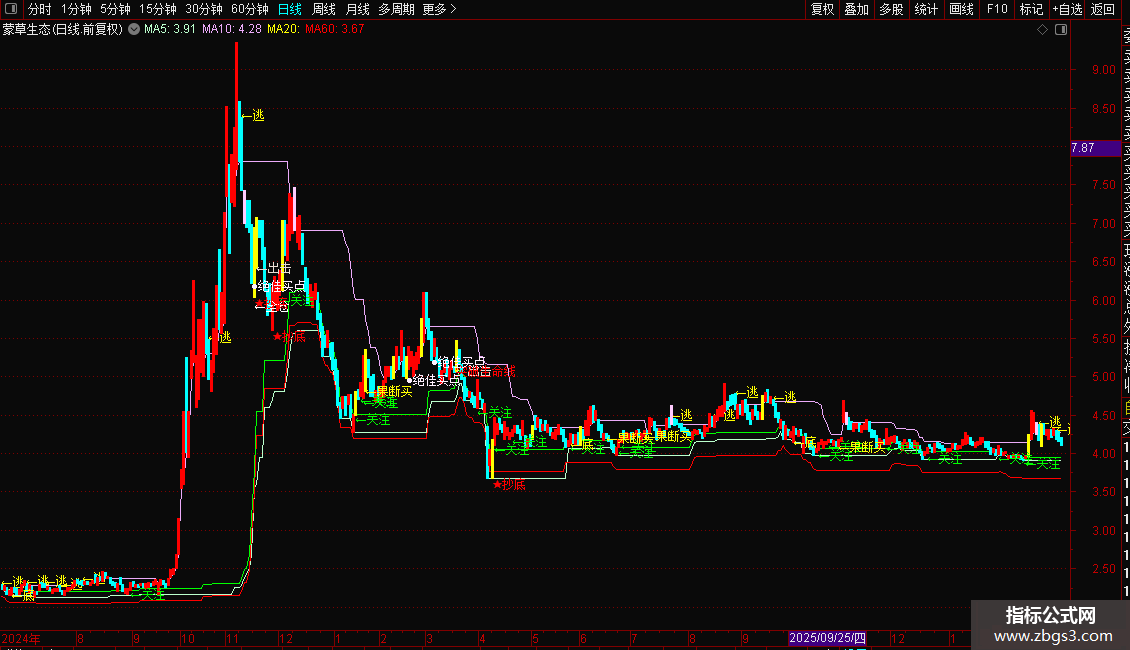The width and height of the screenshot is (1130, 650).
Task: Select the 1分钟 period tab
Action: click(x=76, y=9)
